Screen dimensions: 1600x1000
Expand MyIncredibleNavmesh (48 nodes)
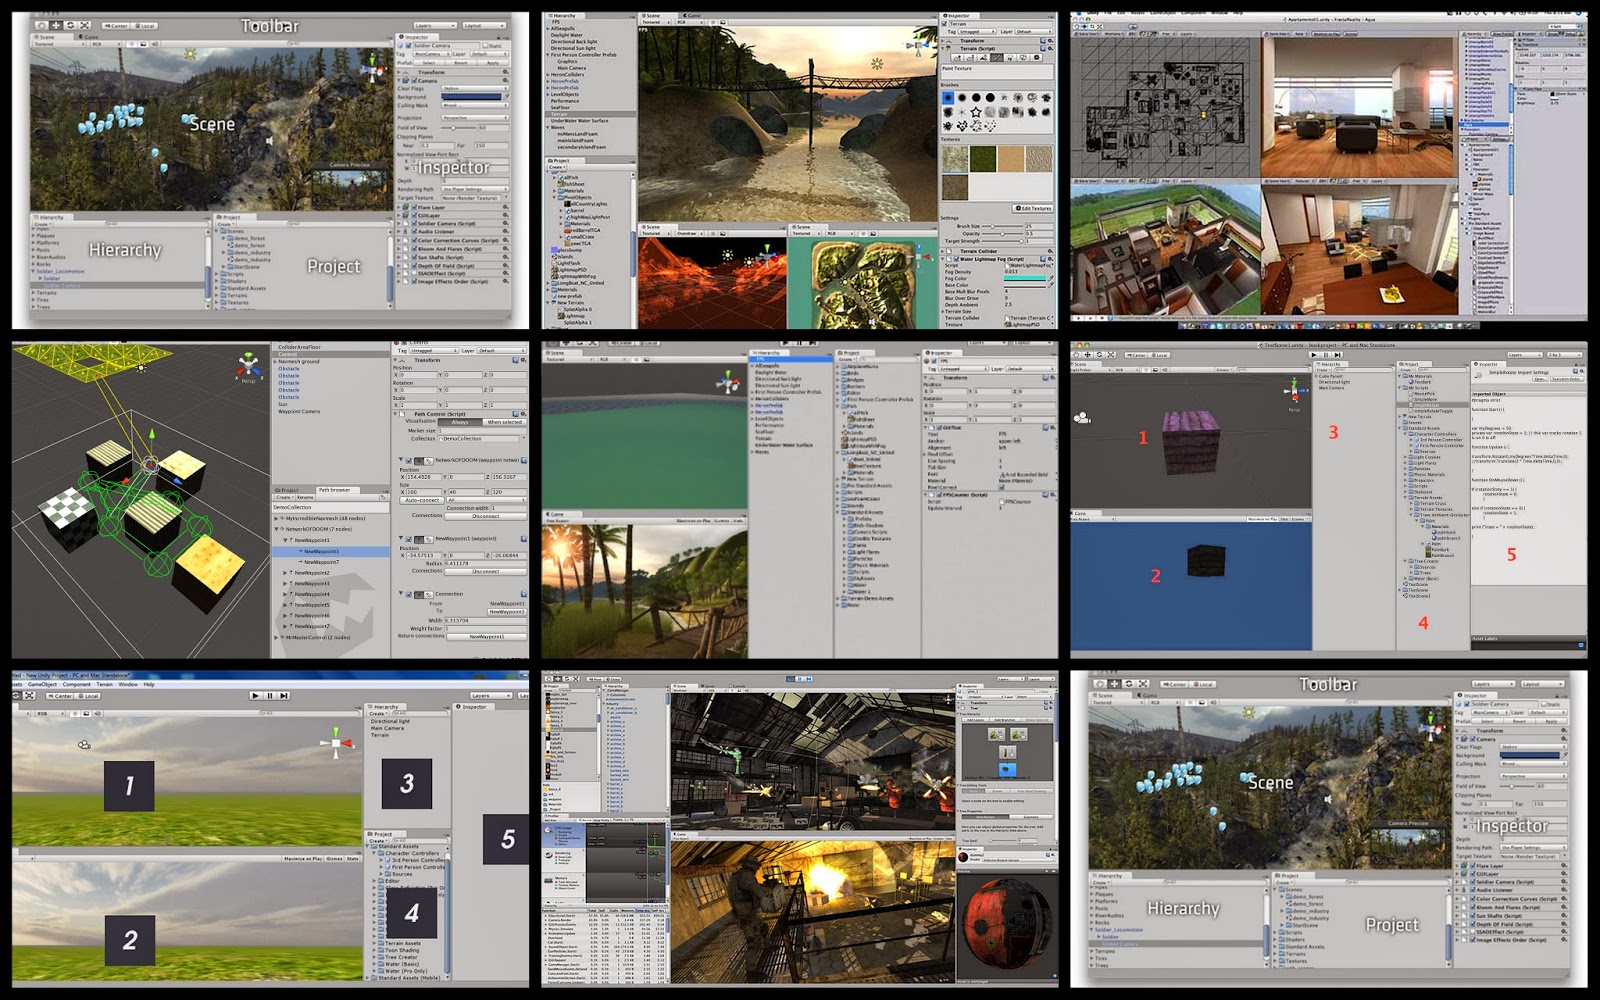[x=276, y=518]
